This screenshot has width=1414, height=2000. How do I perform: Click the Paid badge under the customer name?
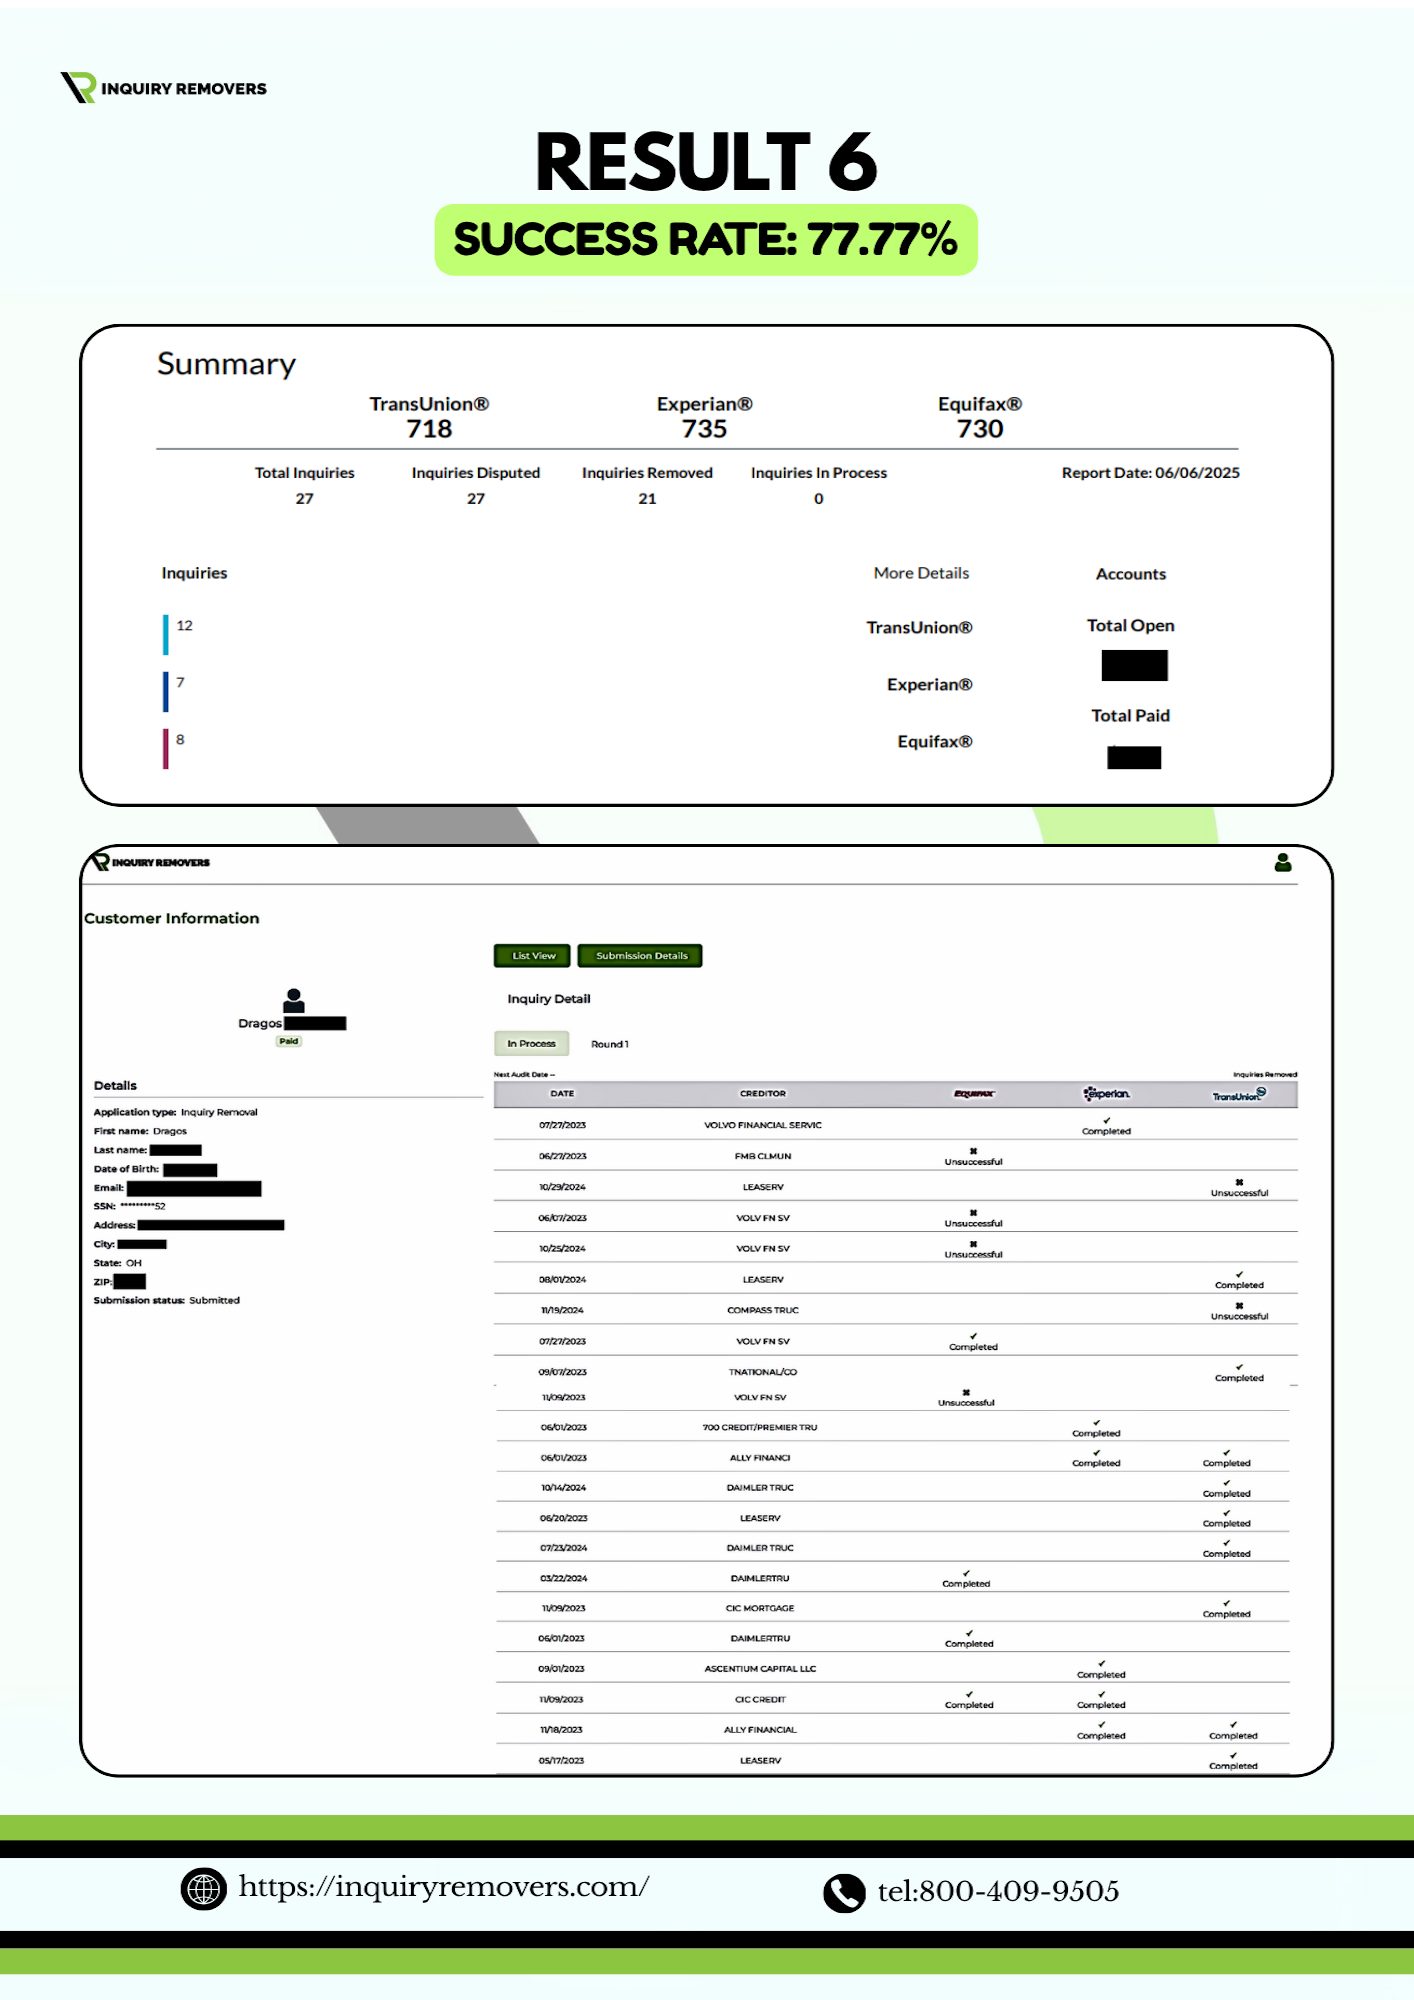point(289,1041)
